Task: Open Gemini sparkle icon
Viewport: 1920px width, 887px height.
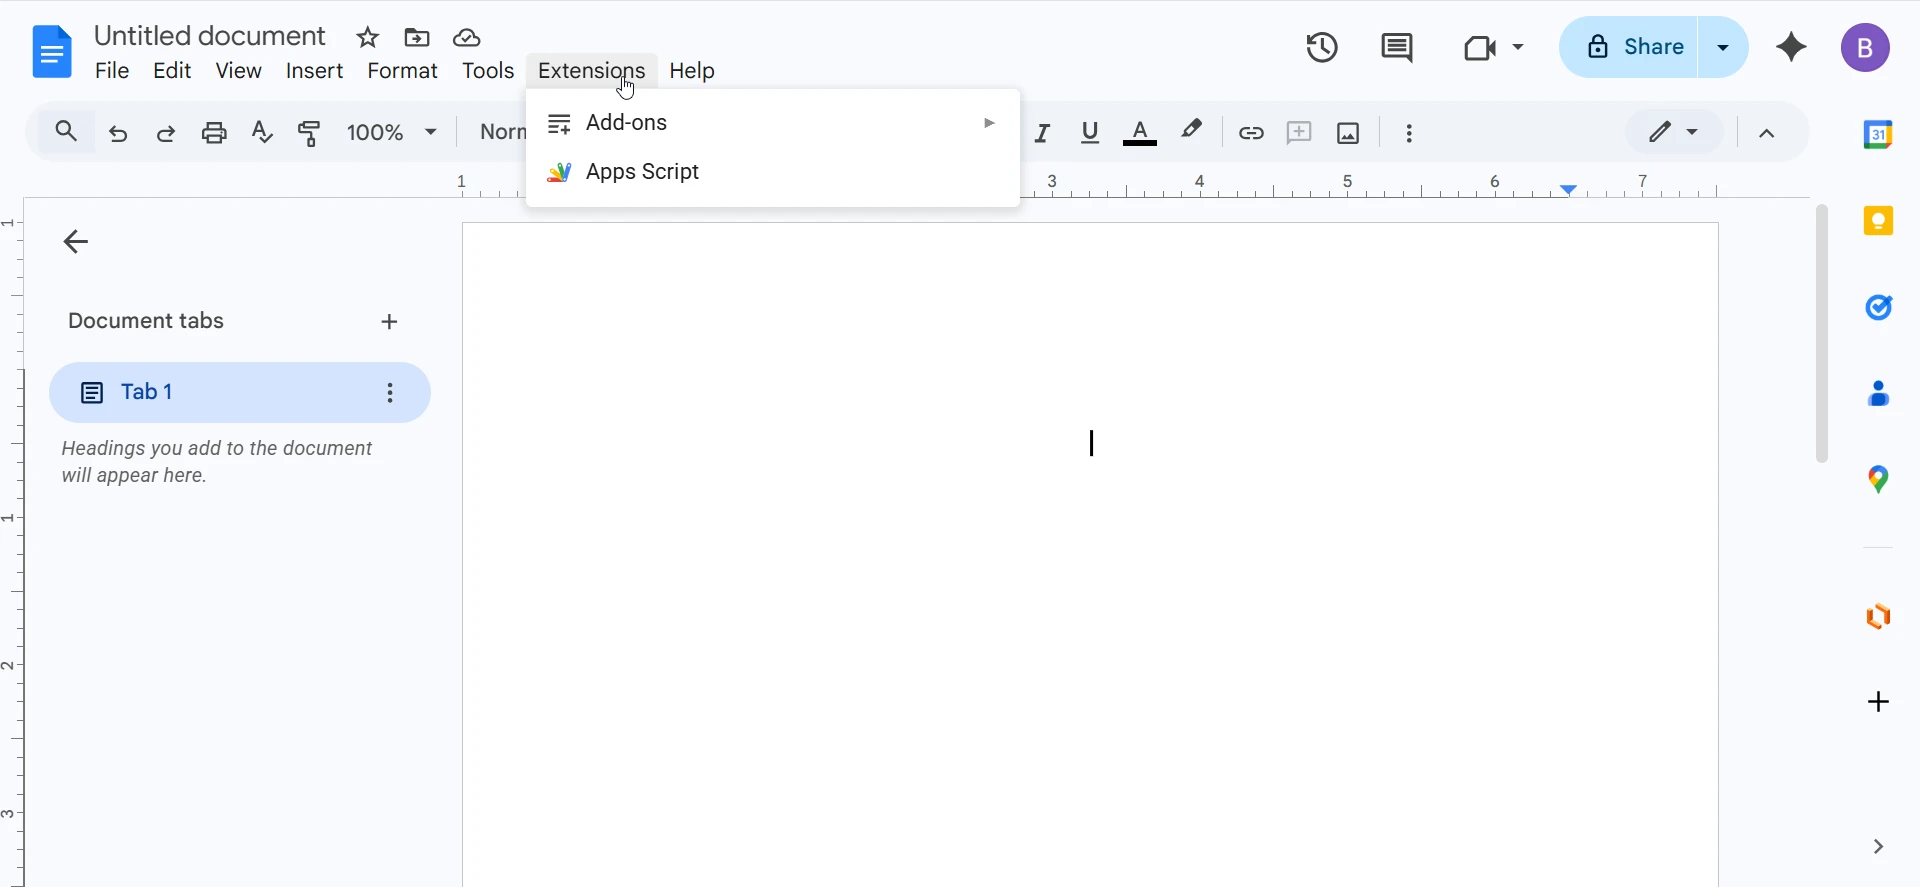Action: [1791, 47]
